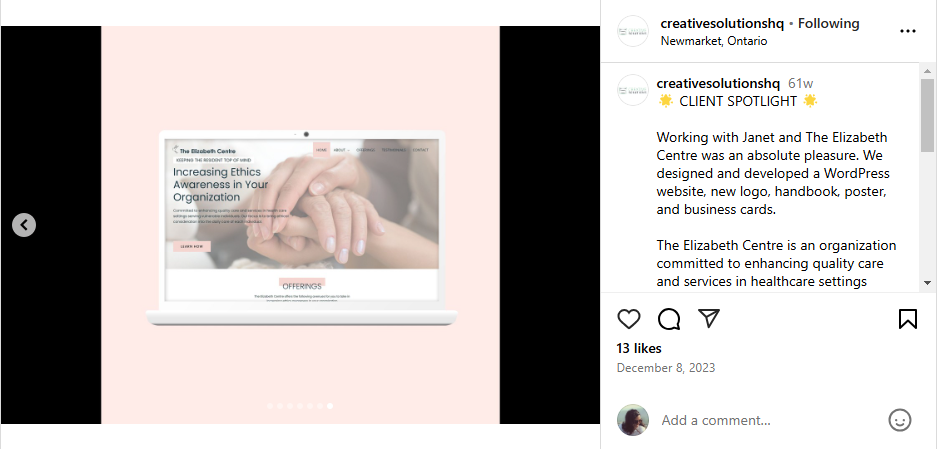This screenshot has width=937, height=449.
Task: Click the caption scrollbar up arrow
Action: coord(927,71)
